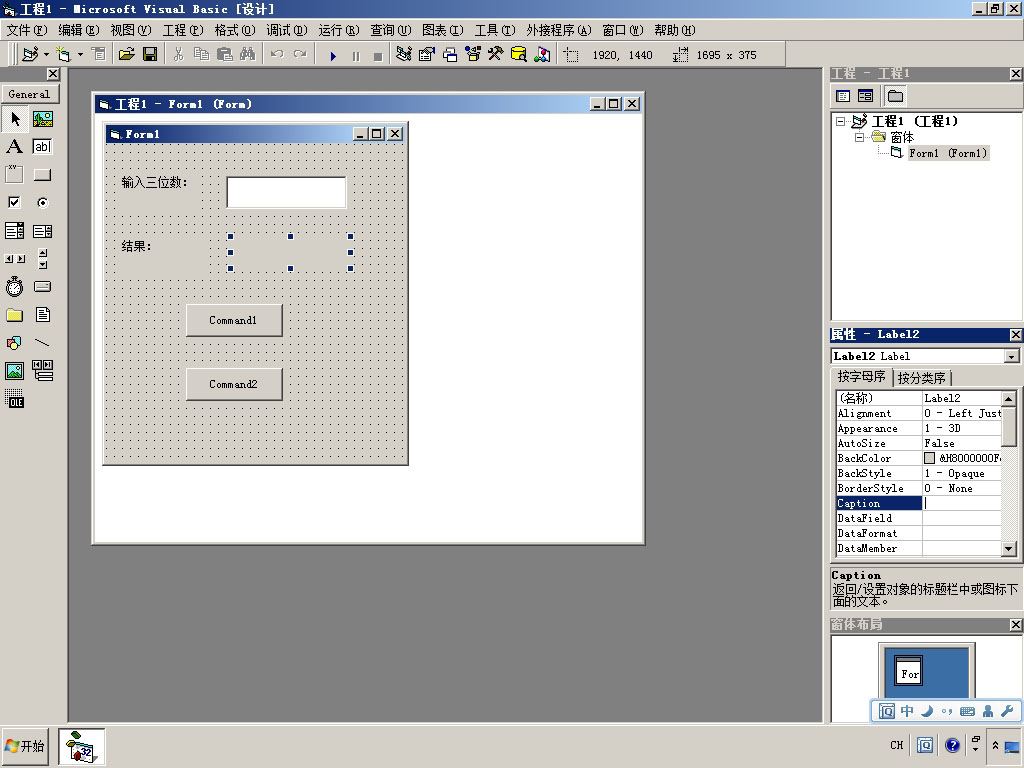Select the Line control tool
Image resolution: width=1024 pixels, height=768 pixels.
click(42, 342)
